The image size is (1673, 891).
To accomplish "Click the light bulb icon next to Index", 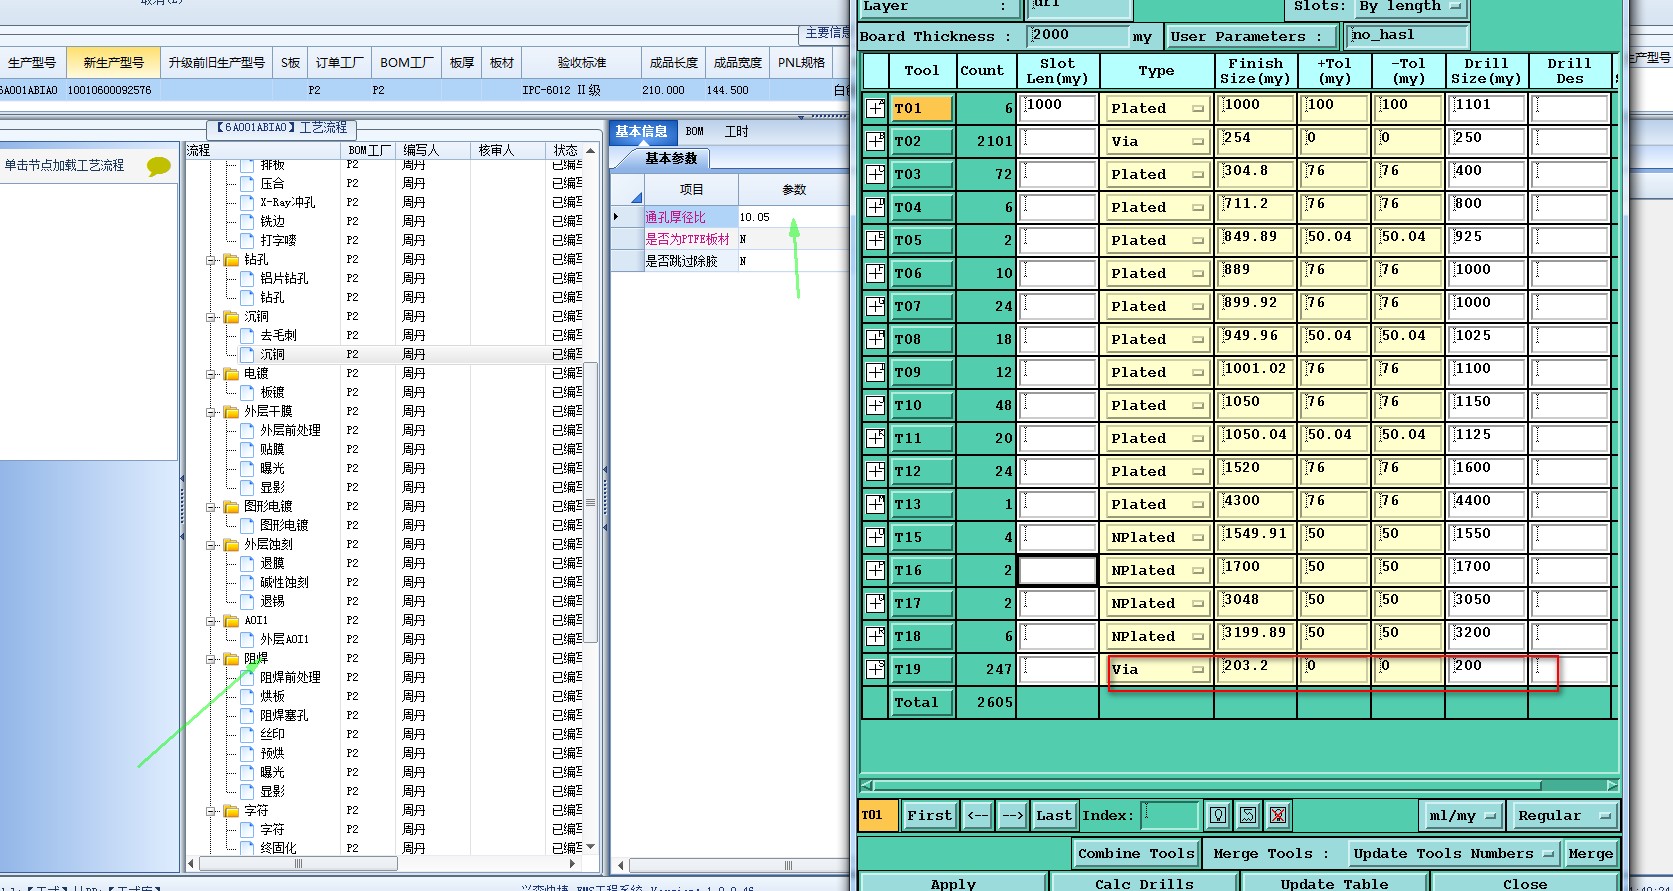I will pyautogui.click(x=1218, y=816).
